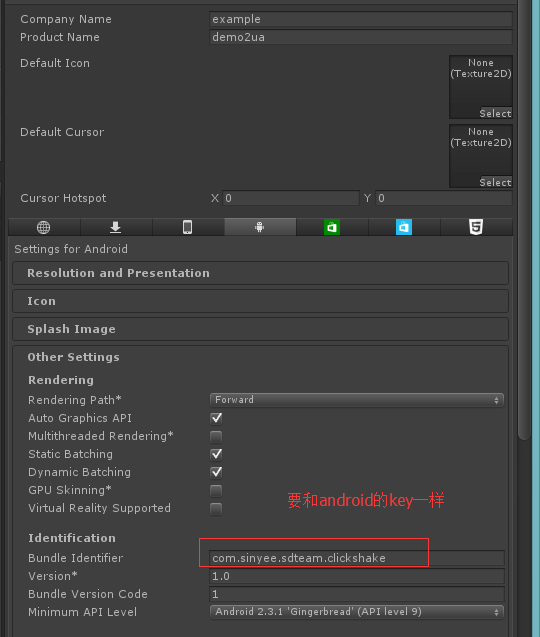This screenshot has width=540, height=637.
Task: Click the Bundle Version Code field
Action: (357, 594)
